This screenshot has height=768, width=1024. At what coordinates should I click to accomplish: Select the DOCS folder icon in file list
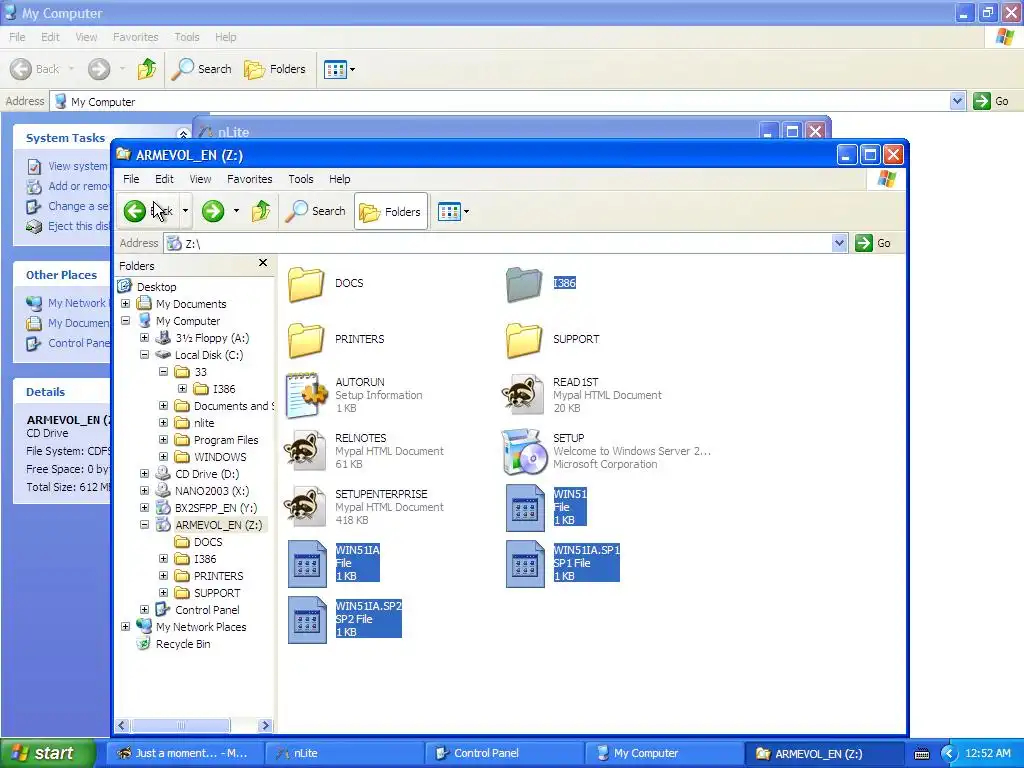(306, 283)
